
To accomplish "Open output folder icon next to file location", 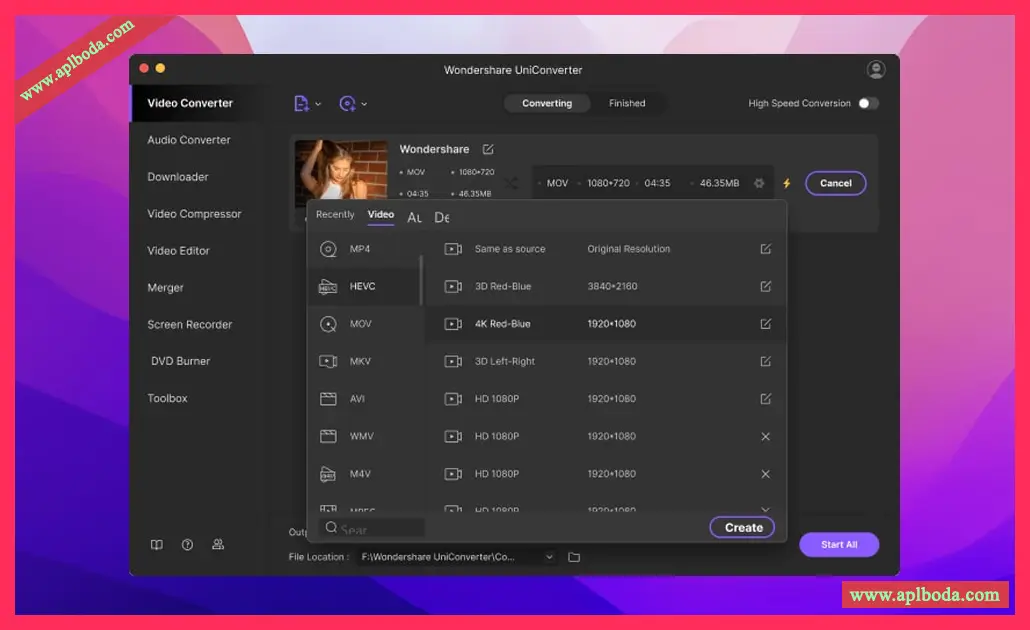I will click(x=574, y=557).
